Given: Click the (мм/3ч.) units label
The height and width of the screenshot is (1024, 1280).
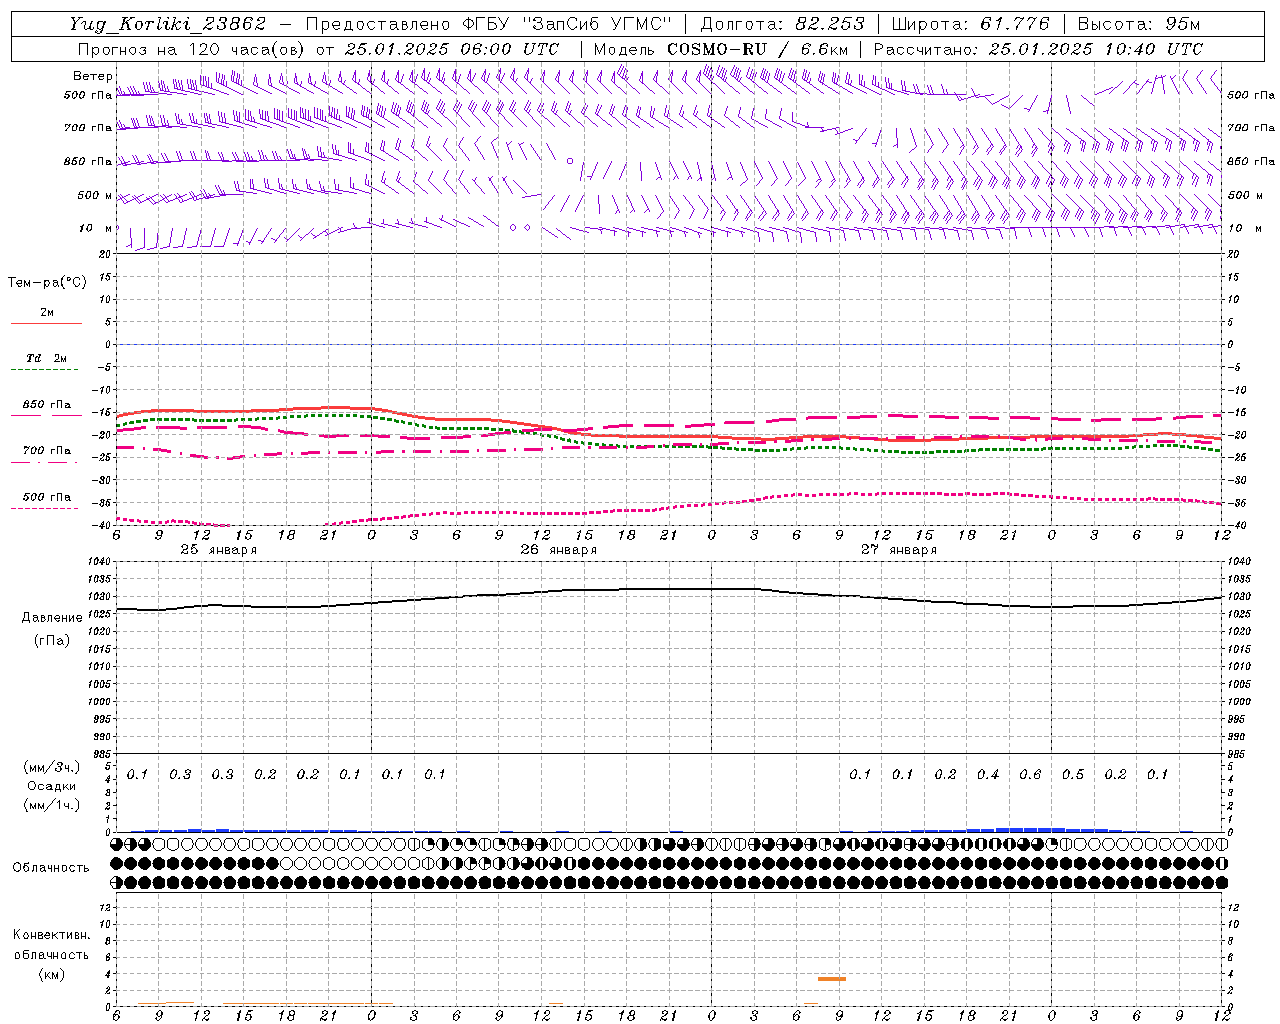Looking at the screenshot, I should tap(52, 767).
